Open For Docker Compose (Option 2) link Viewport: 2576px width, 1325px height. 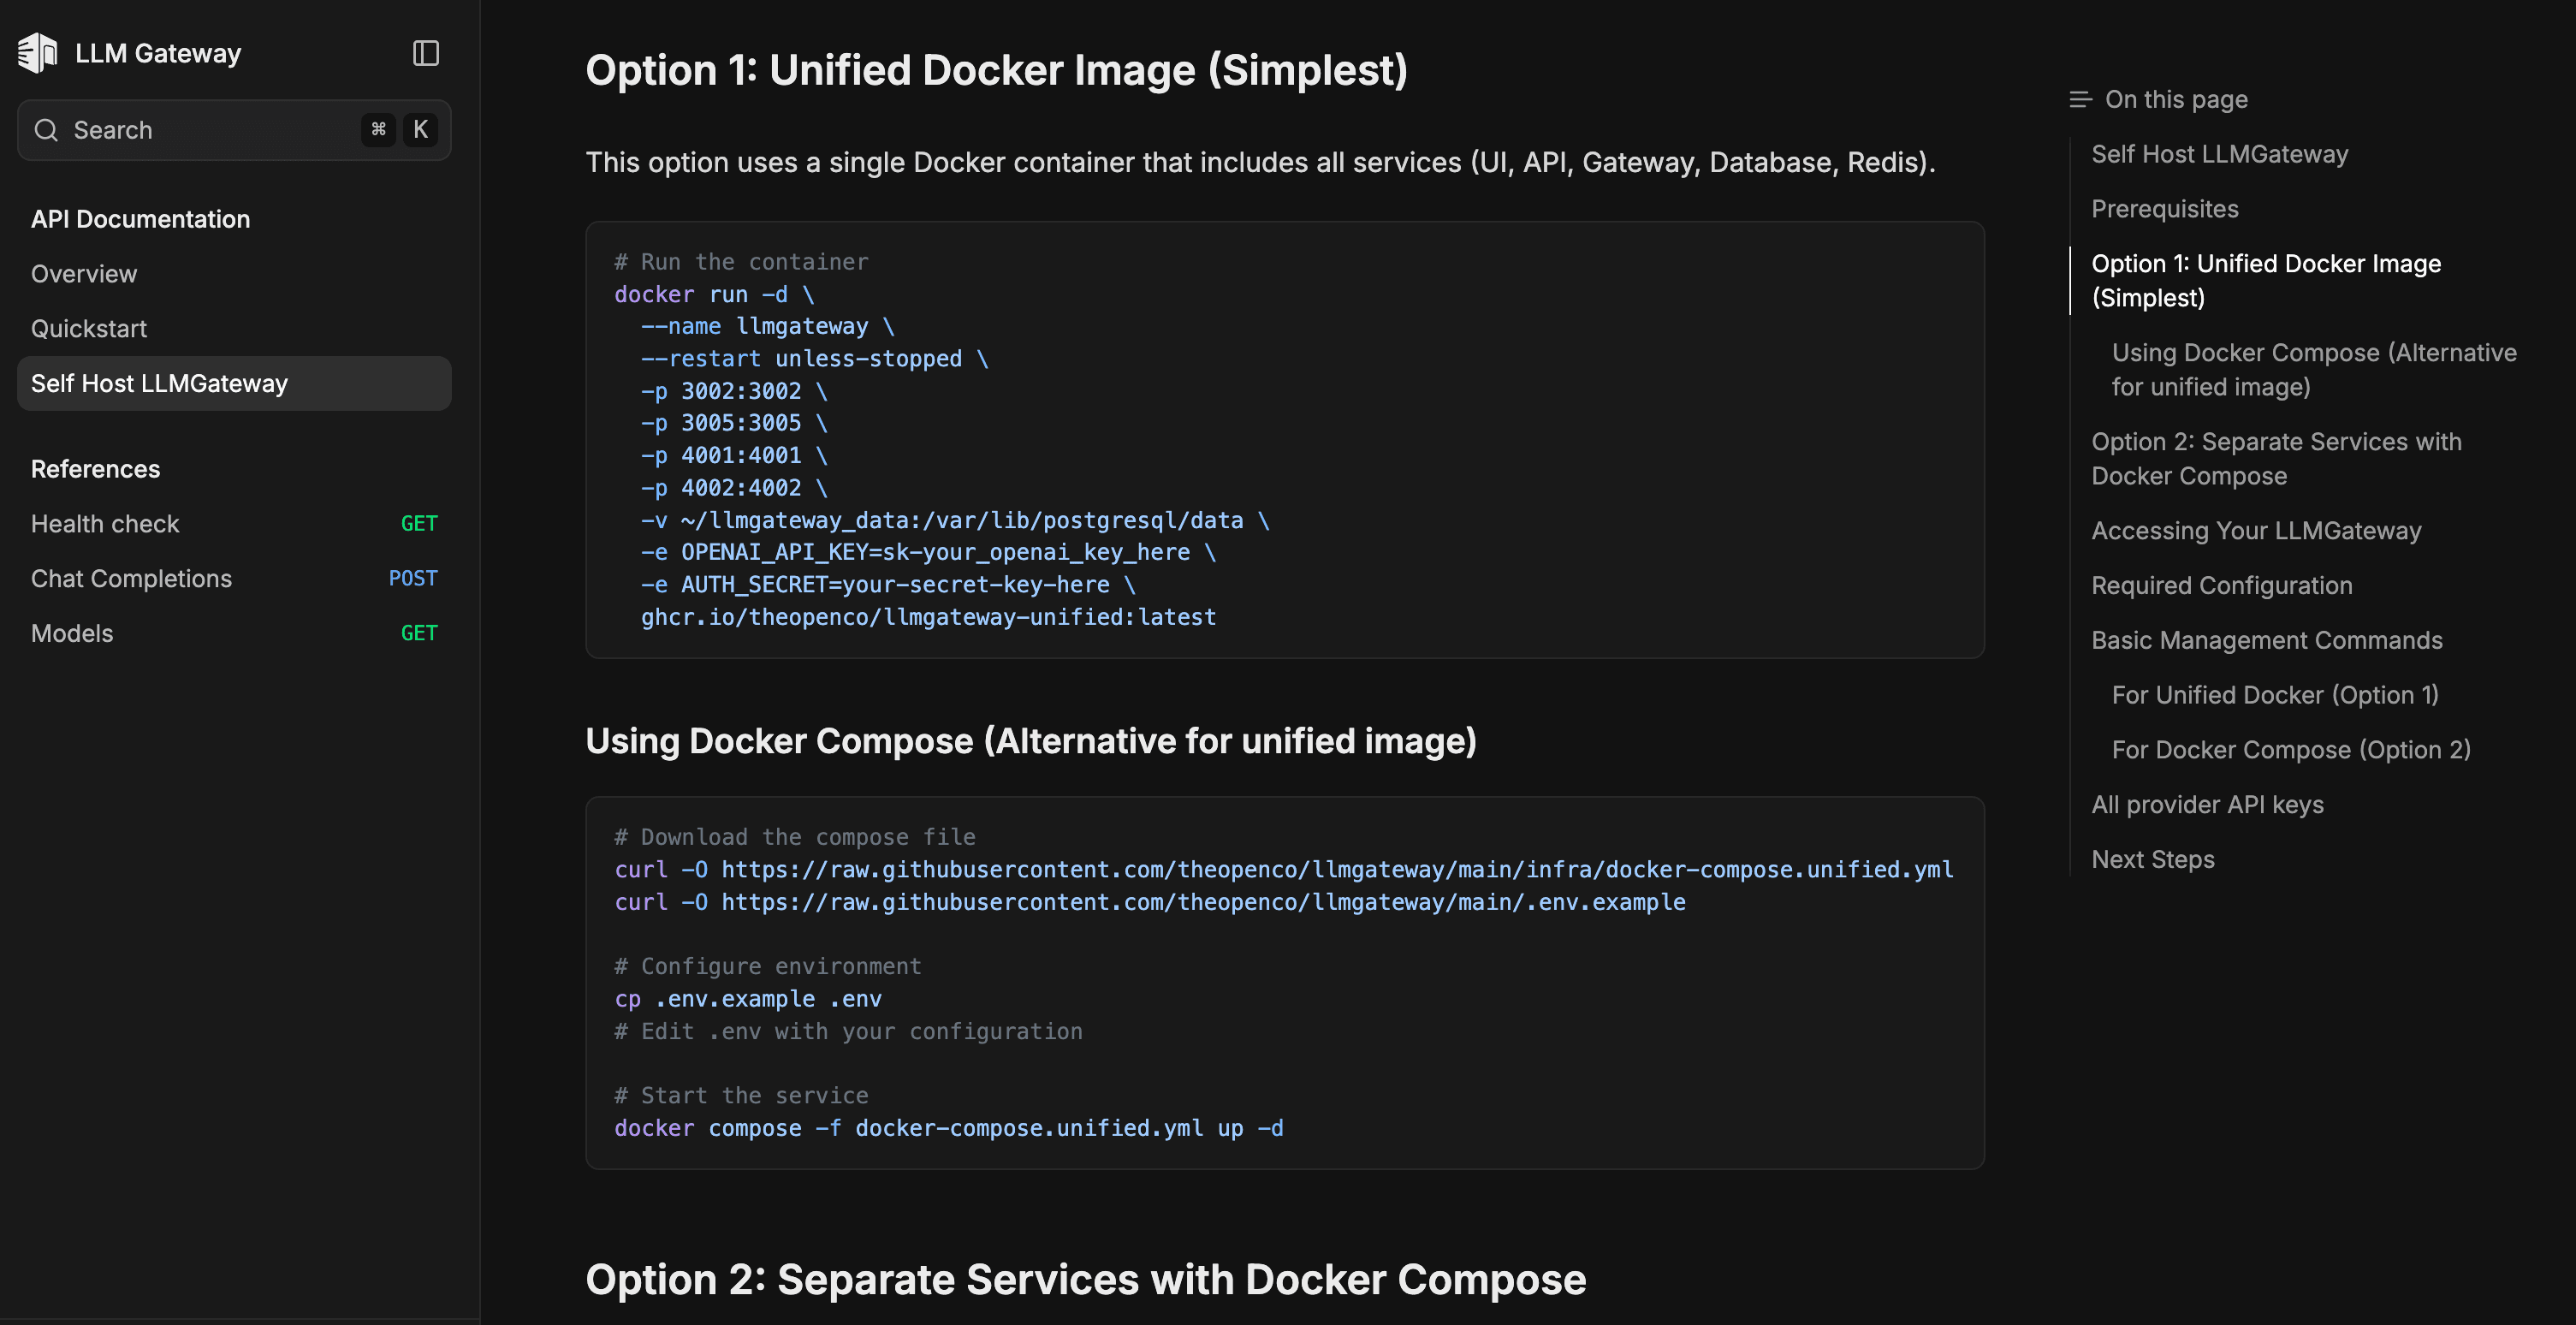[x=2291, y=749]
